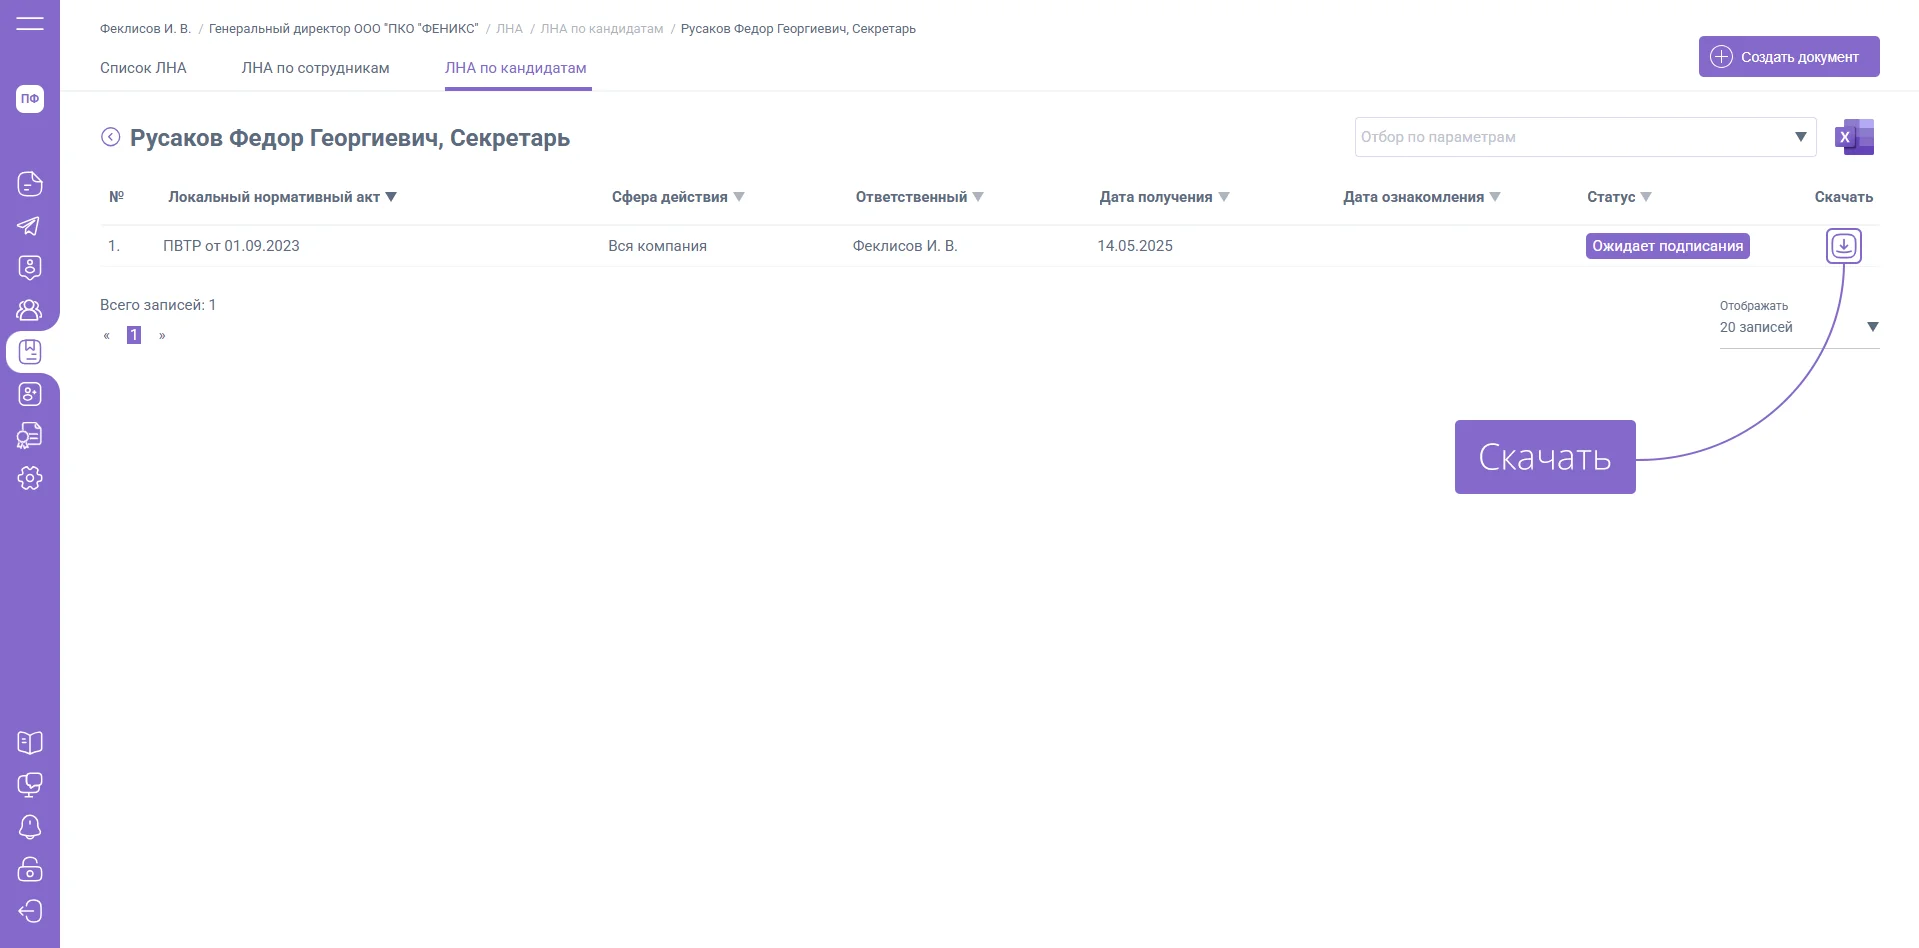Screen dimensions: 1919x948
Task: Open the hamburger menu in the sidebar
Action: pyautogui.click(x=30, y=23)
